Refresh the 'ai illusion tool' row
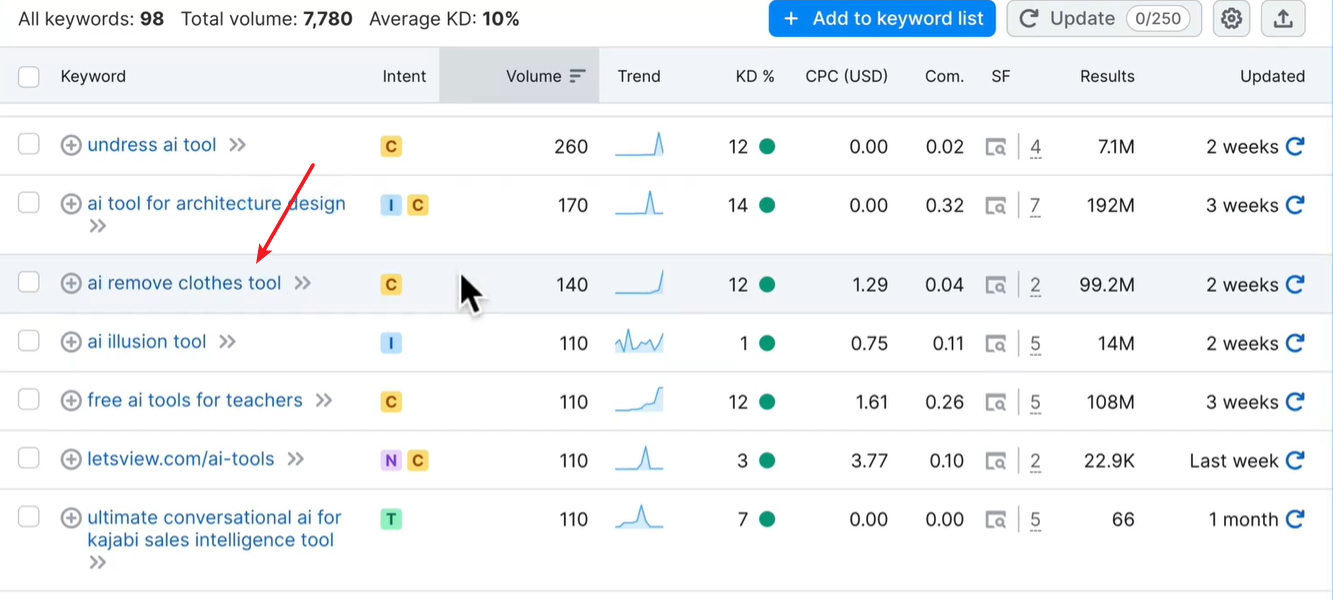 (x=1295, y=343)
